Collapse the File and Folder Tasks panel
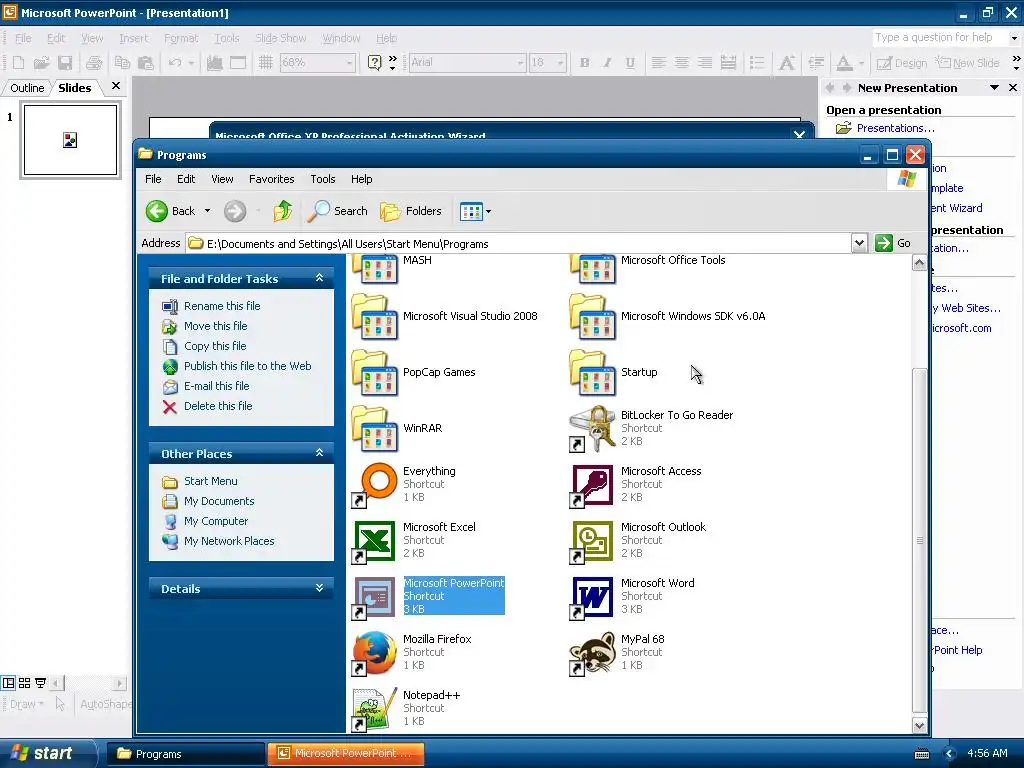 pos(319,278)
